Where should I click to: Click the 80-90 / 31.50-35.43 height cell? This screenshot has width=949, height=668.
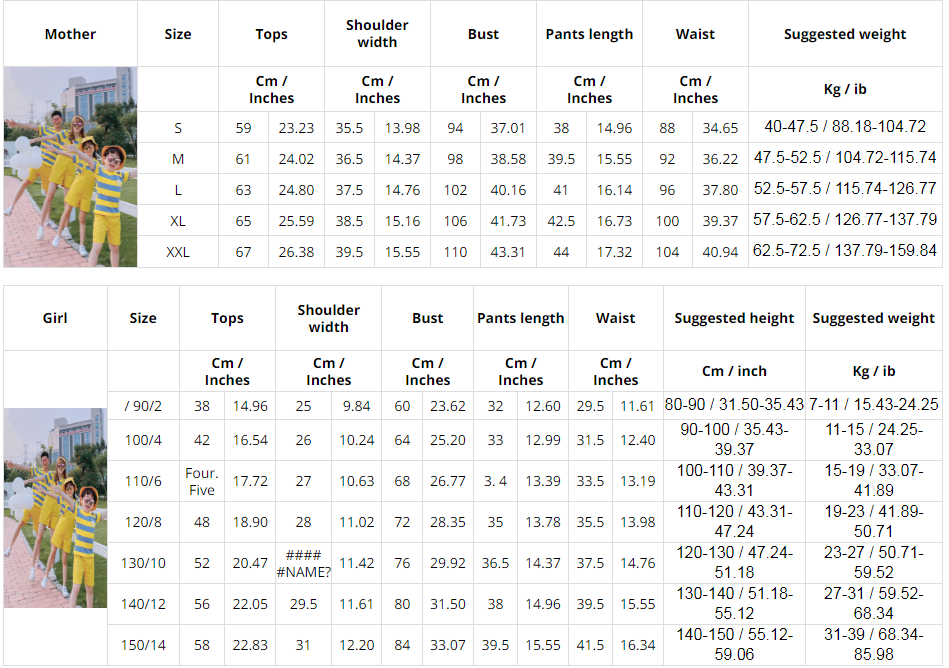coord(734,405)
